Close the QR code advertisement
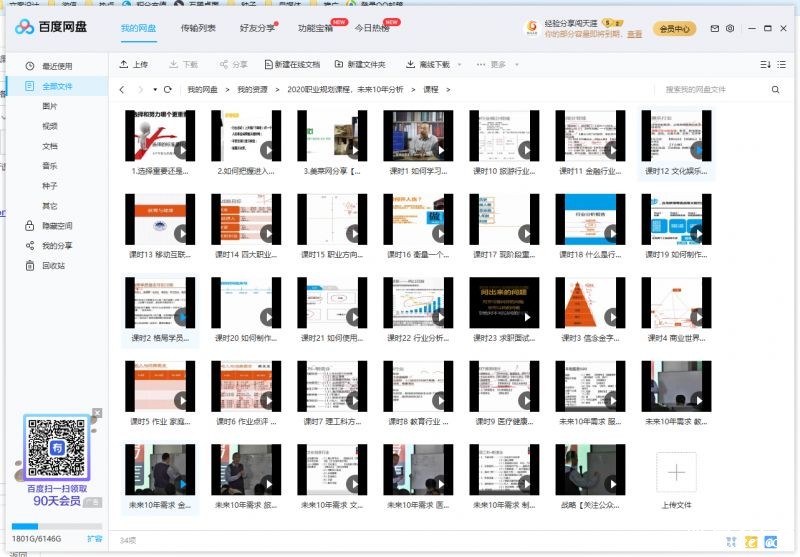This screenshot has height=557, width=800. [97, 413]
